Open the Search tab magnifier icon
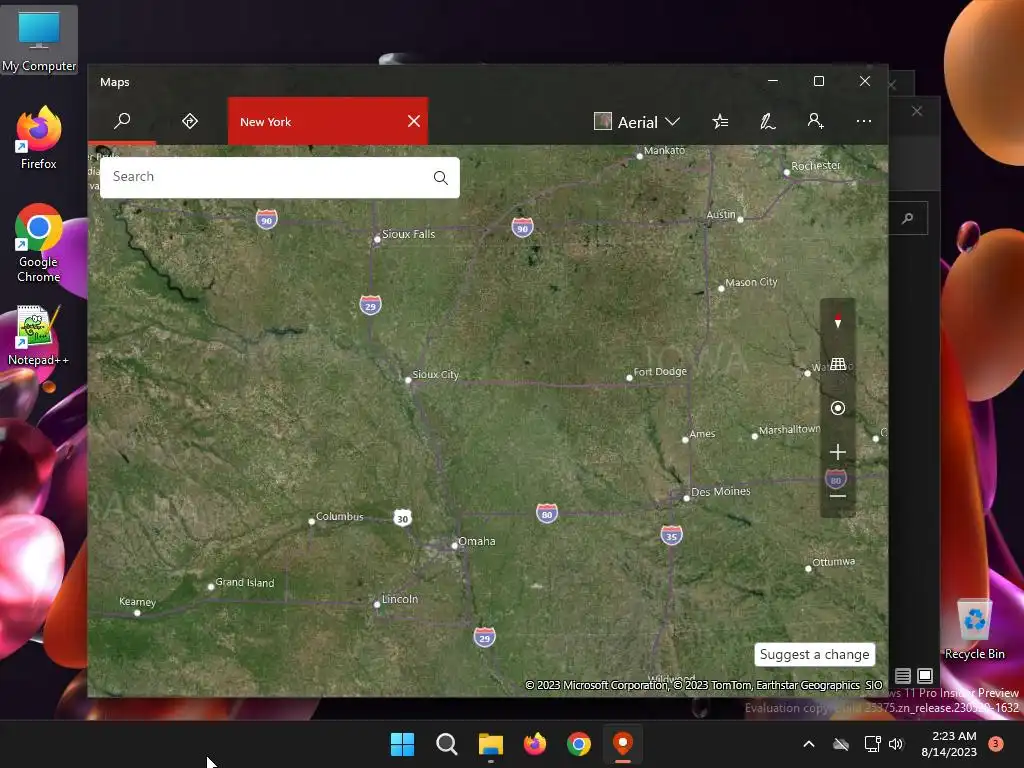 pyautogui.click(x=122, y=121)
